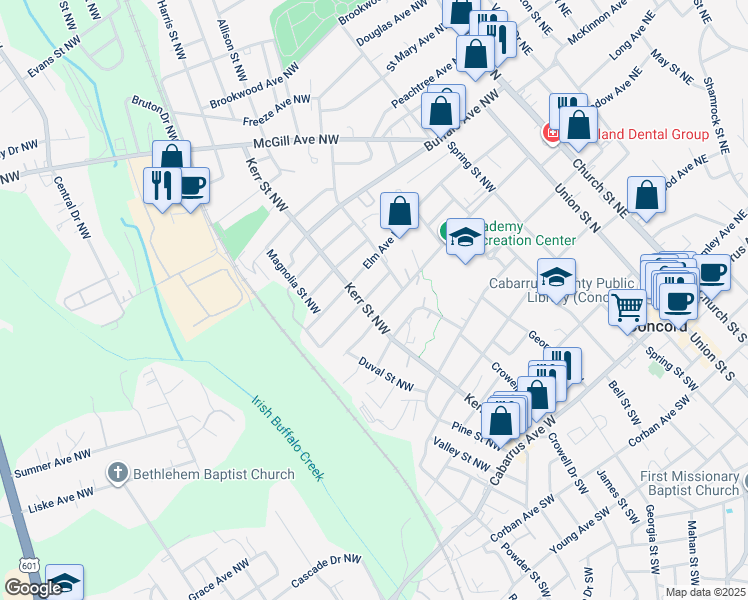The image size is (748, 600).
Task: Click the shopping bag marker near Crowell Dr
Action: pyautogui.click(x=537, y=395)
